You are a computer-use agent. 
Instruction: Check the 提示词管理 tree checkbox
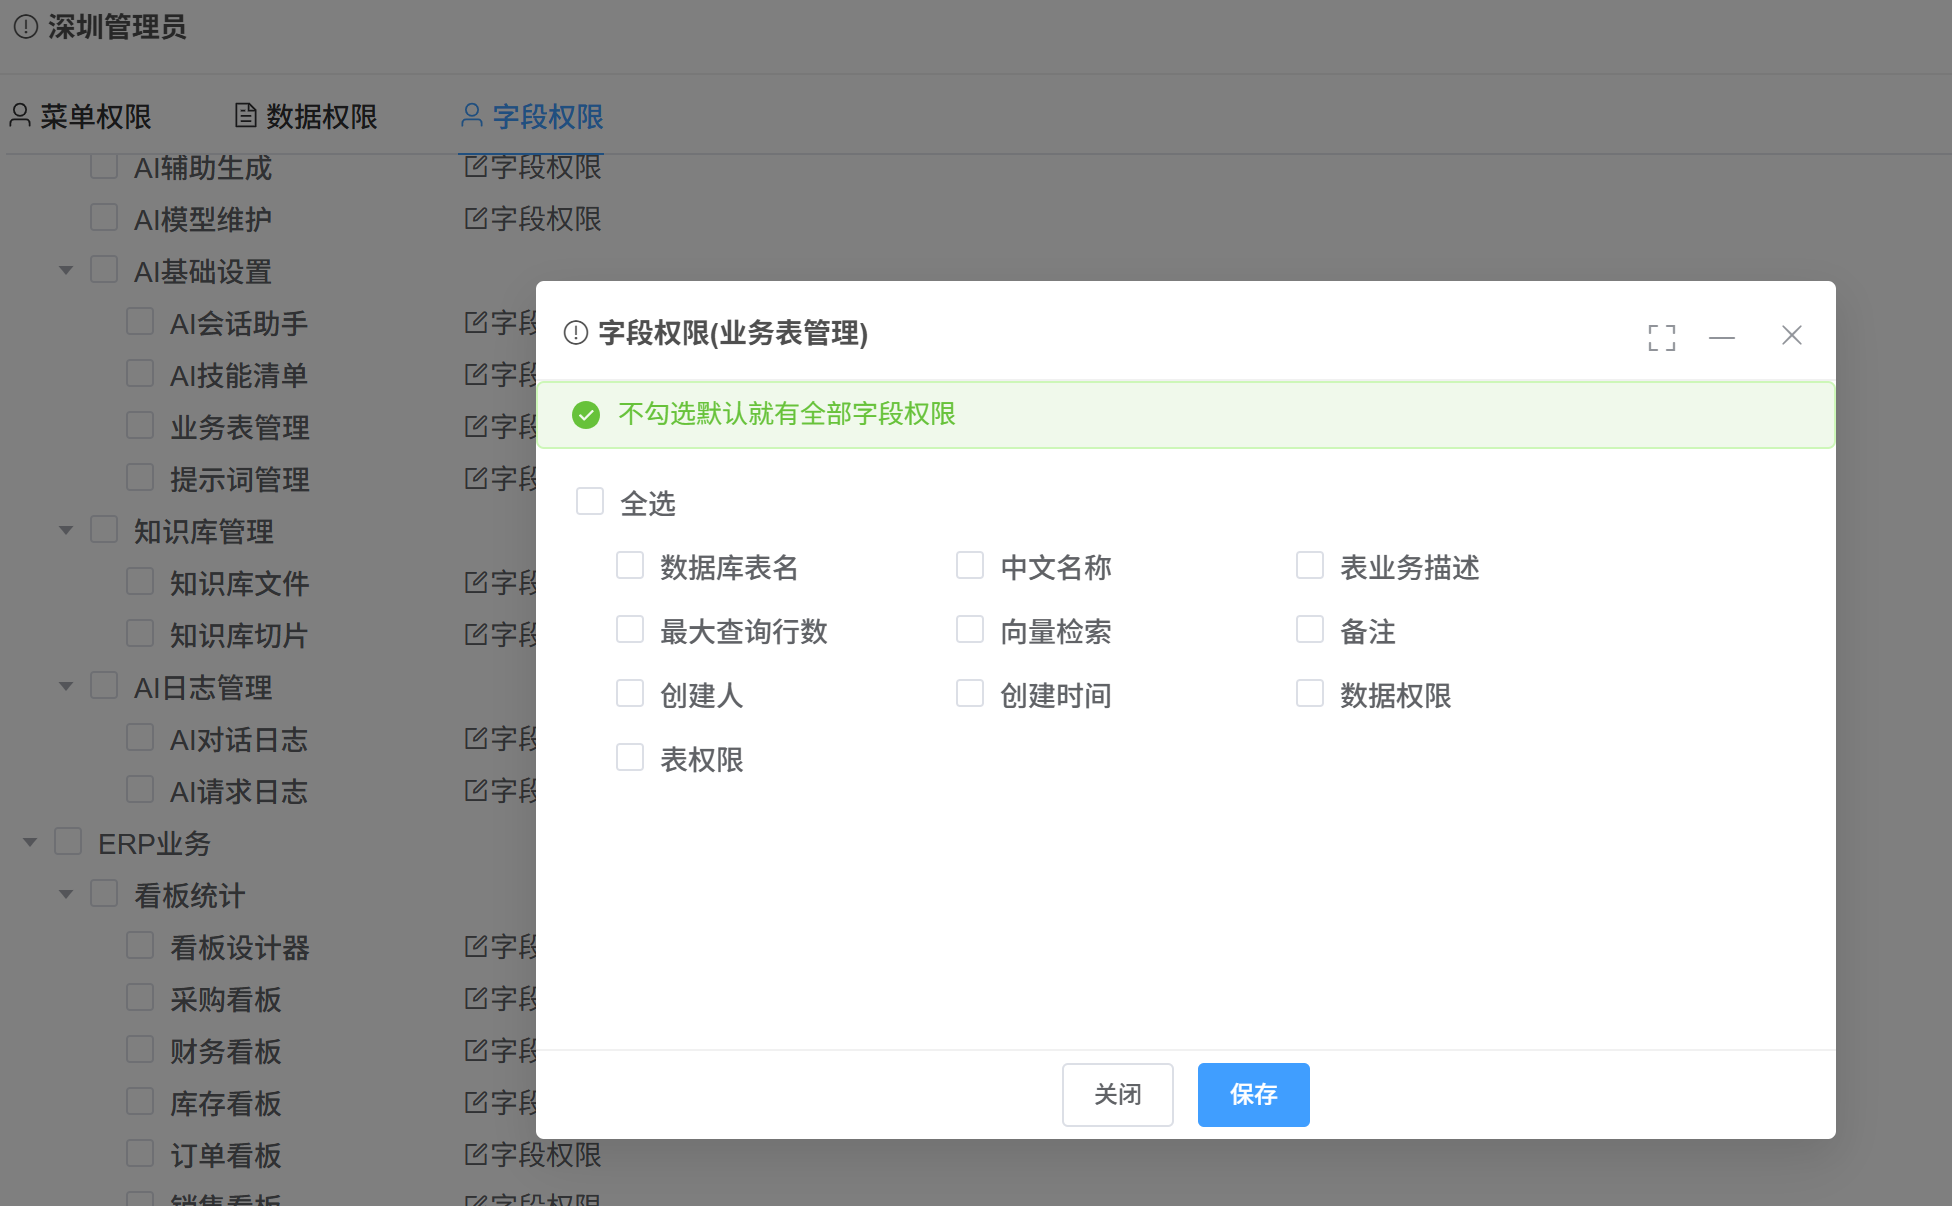[x=140, y=477]
